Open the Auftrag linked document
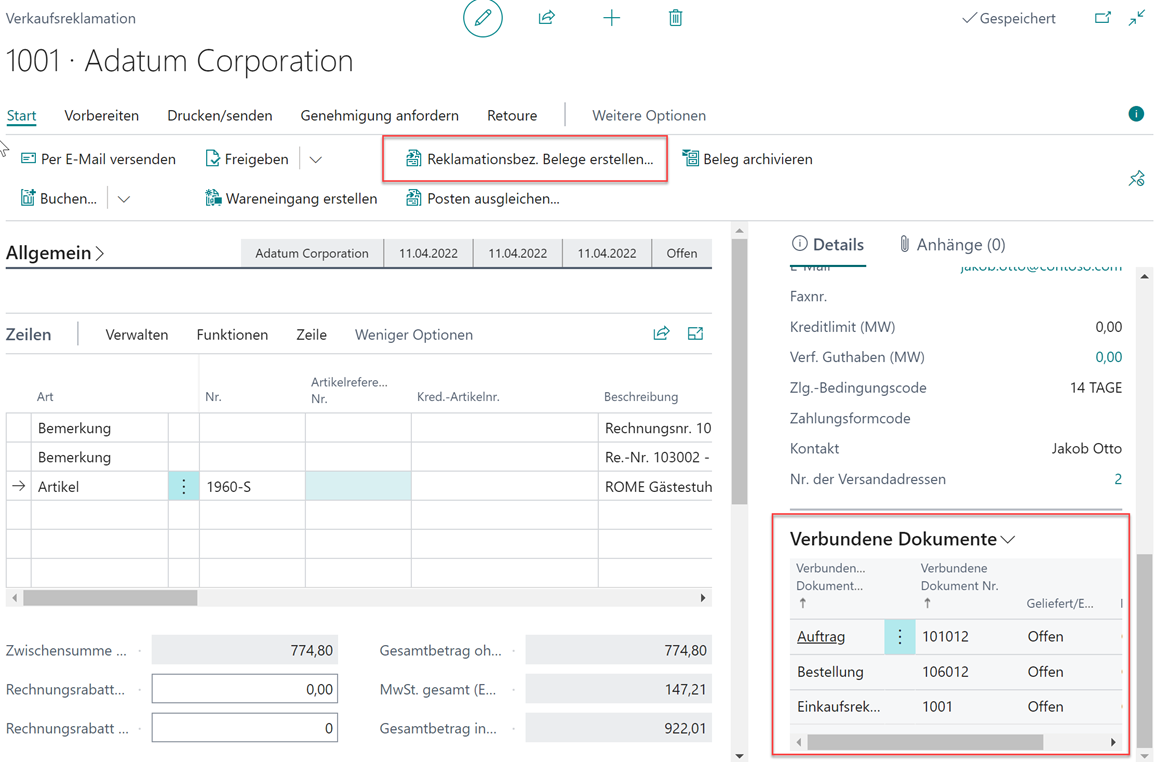 click(821, 636)
